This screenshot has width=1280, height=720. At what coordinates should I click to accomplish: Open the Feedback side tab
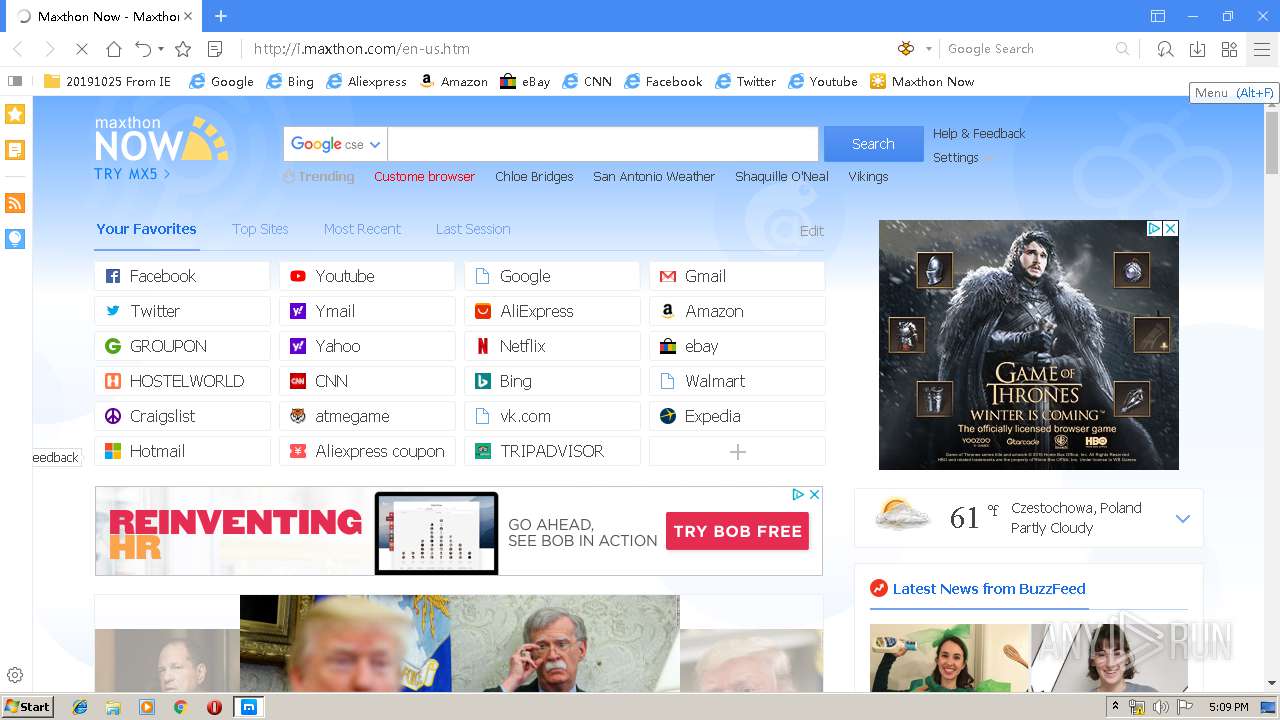coord(56,457)
